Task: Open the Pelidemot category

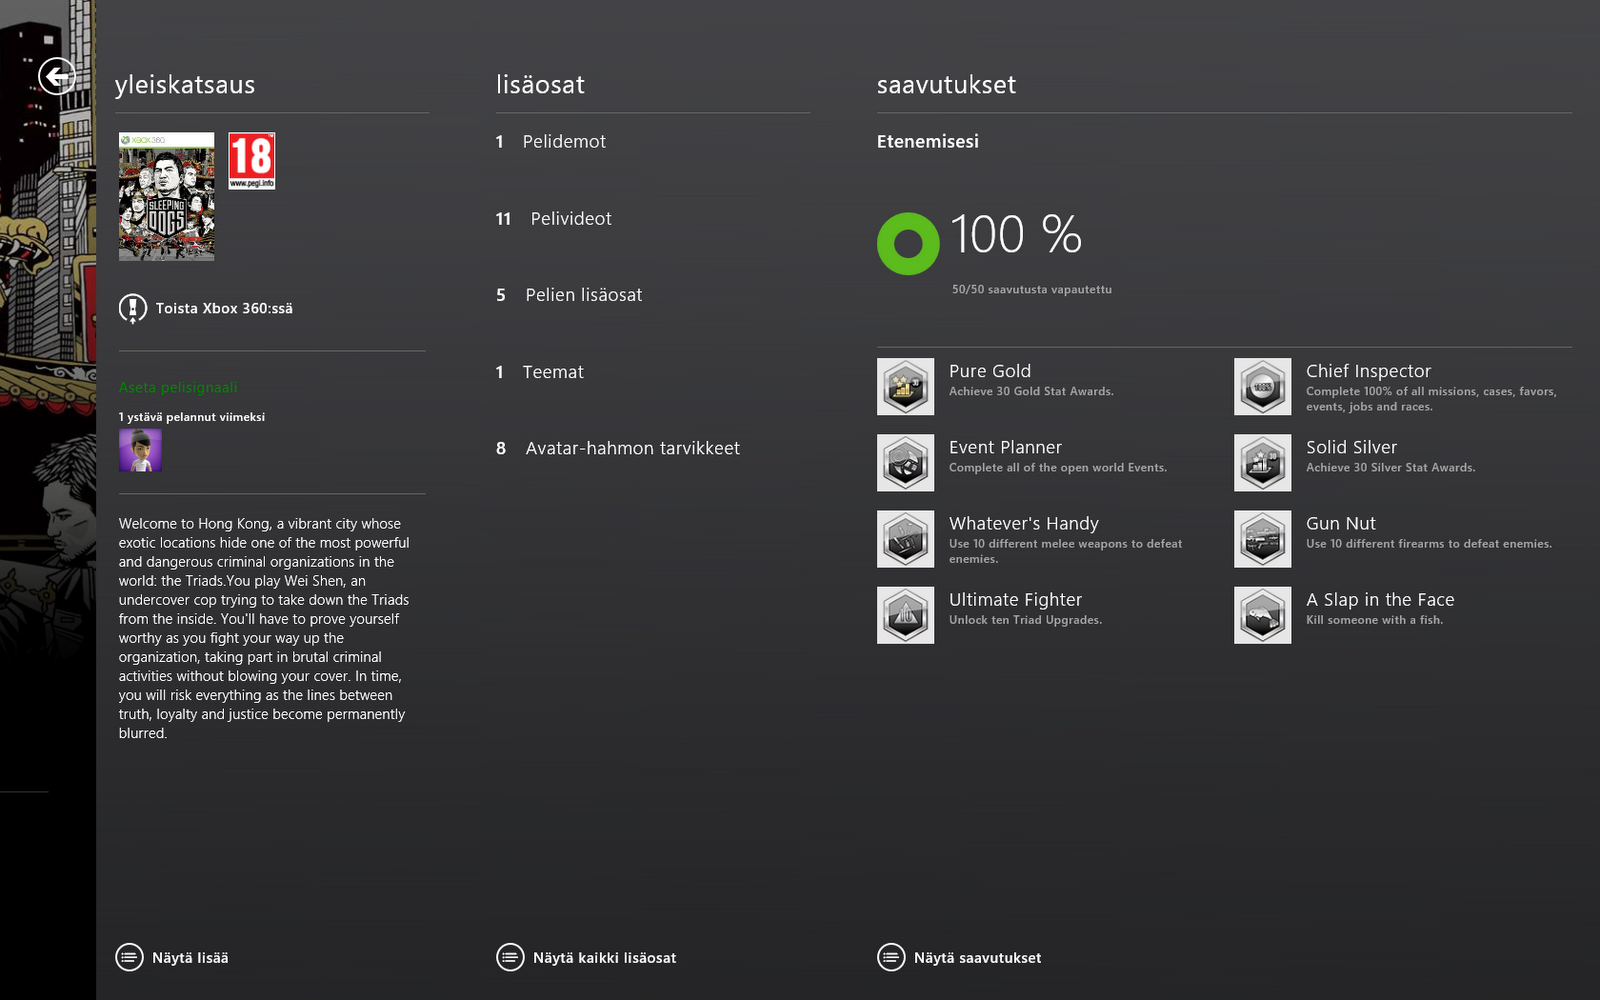Action: point(551,142)
